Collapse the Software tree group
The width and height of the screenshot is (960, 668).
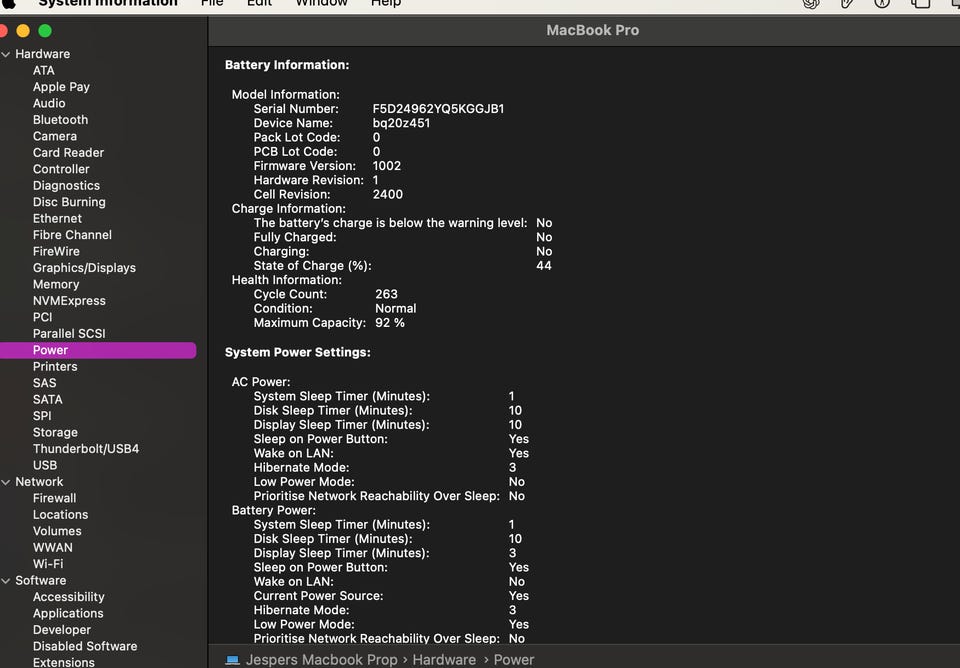click(6, 581)
